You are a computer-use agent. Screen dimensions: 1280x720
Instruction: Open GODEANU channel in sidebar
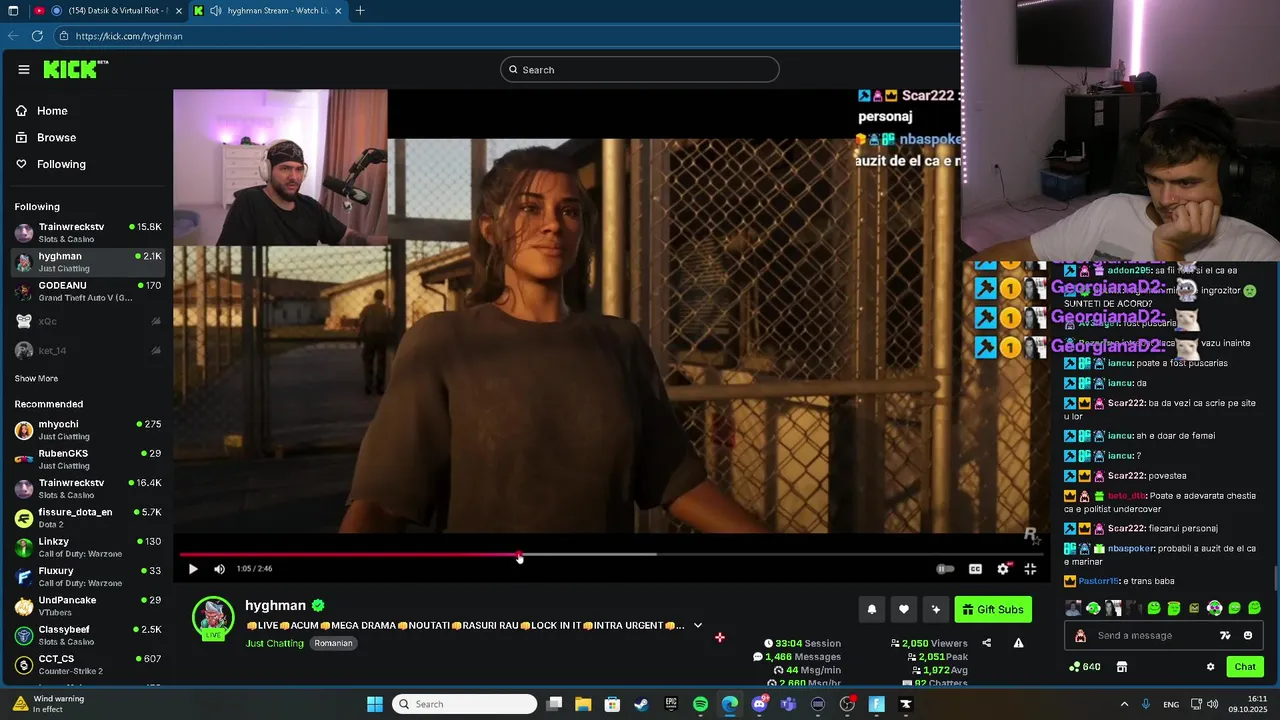point(88,291)
